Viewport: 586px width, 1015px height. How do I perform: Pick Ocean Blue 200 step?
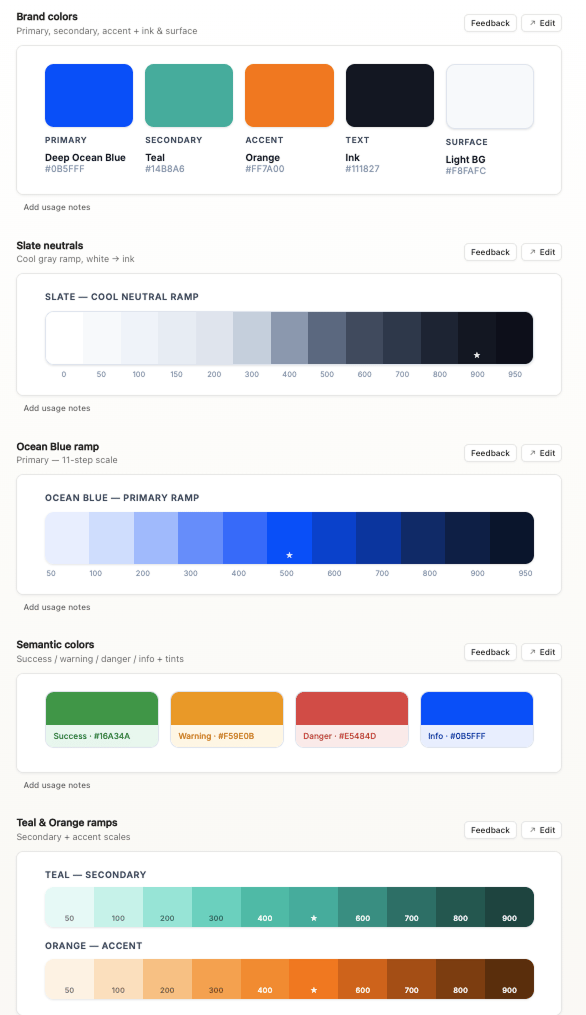pyautogui.click(x=156, y=538)
